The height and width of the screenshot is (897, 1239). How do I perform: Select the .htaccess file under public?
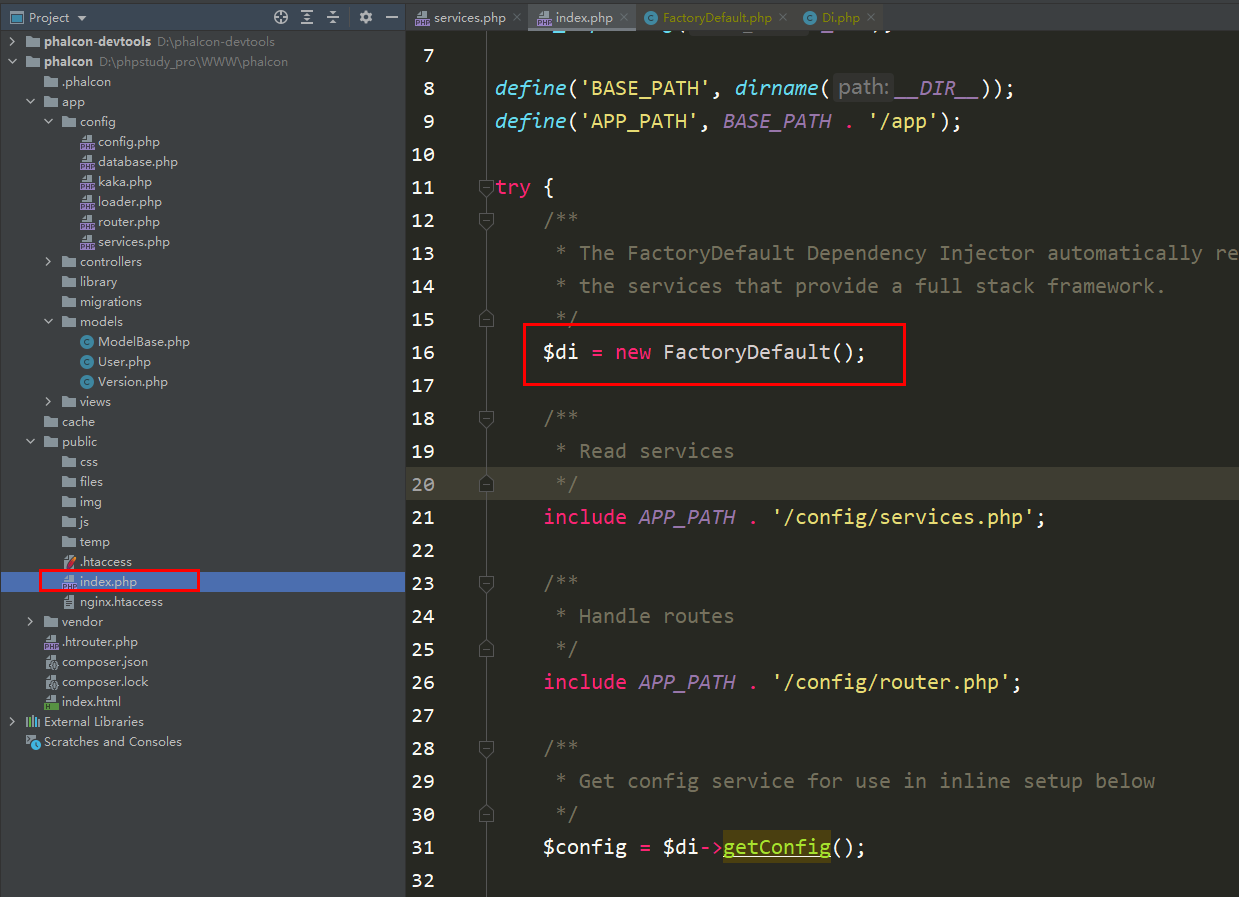105,562
